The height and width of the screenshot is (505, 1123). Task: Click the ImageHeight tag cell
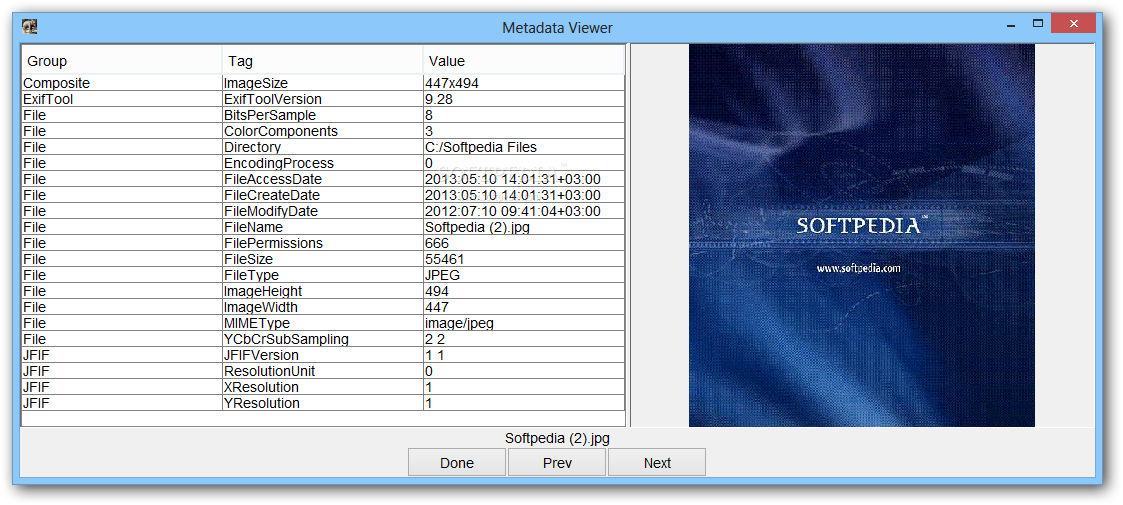tap(322, 291)
